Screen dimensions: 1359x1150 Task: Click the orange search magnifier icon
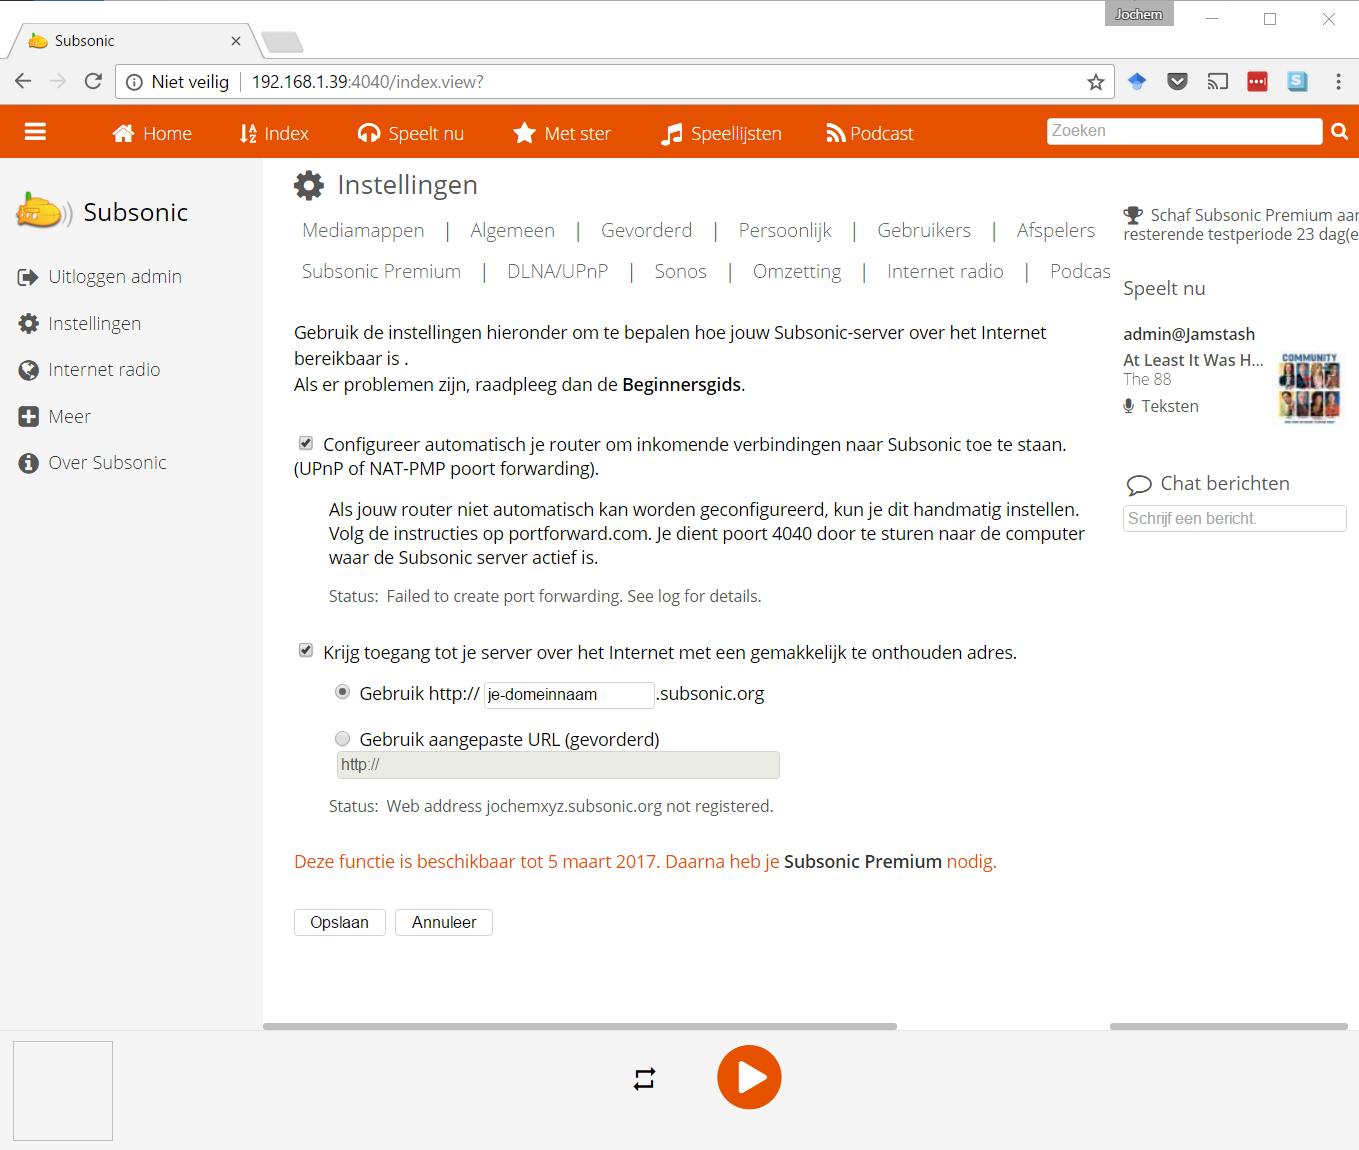coord(1340,131)
